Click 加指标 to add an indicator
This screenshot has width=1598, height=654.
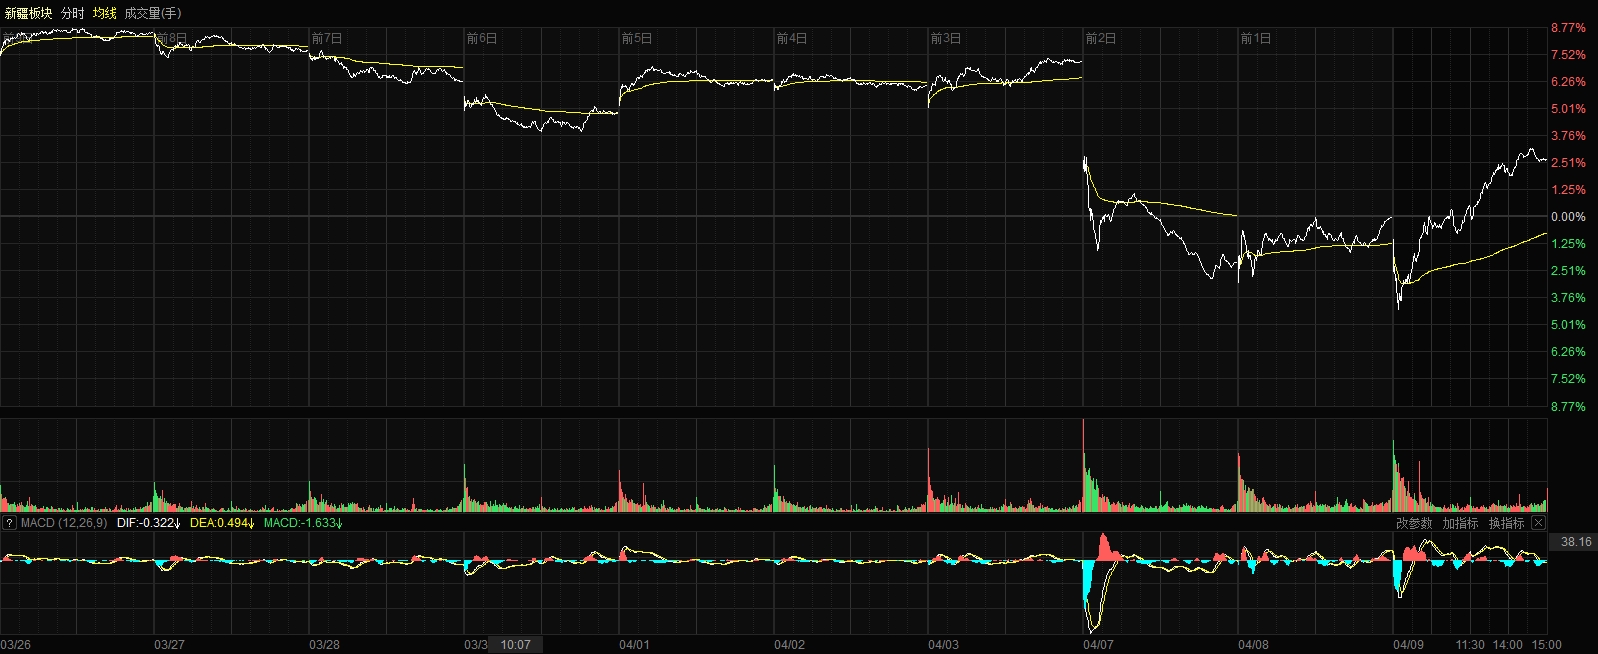[1460, 523]
